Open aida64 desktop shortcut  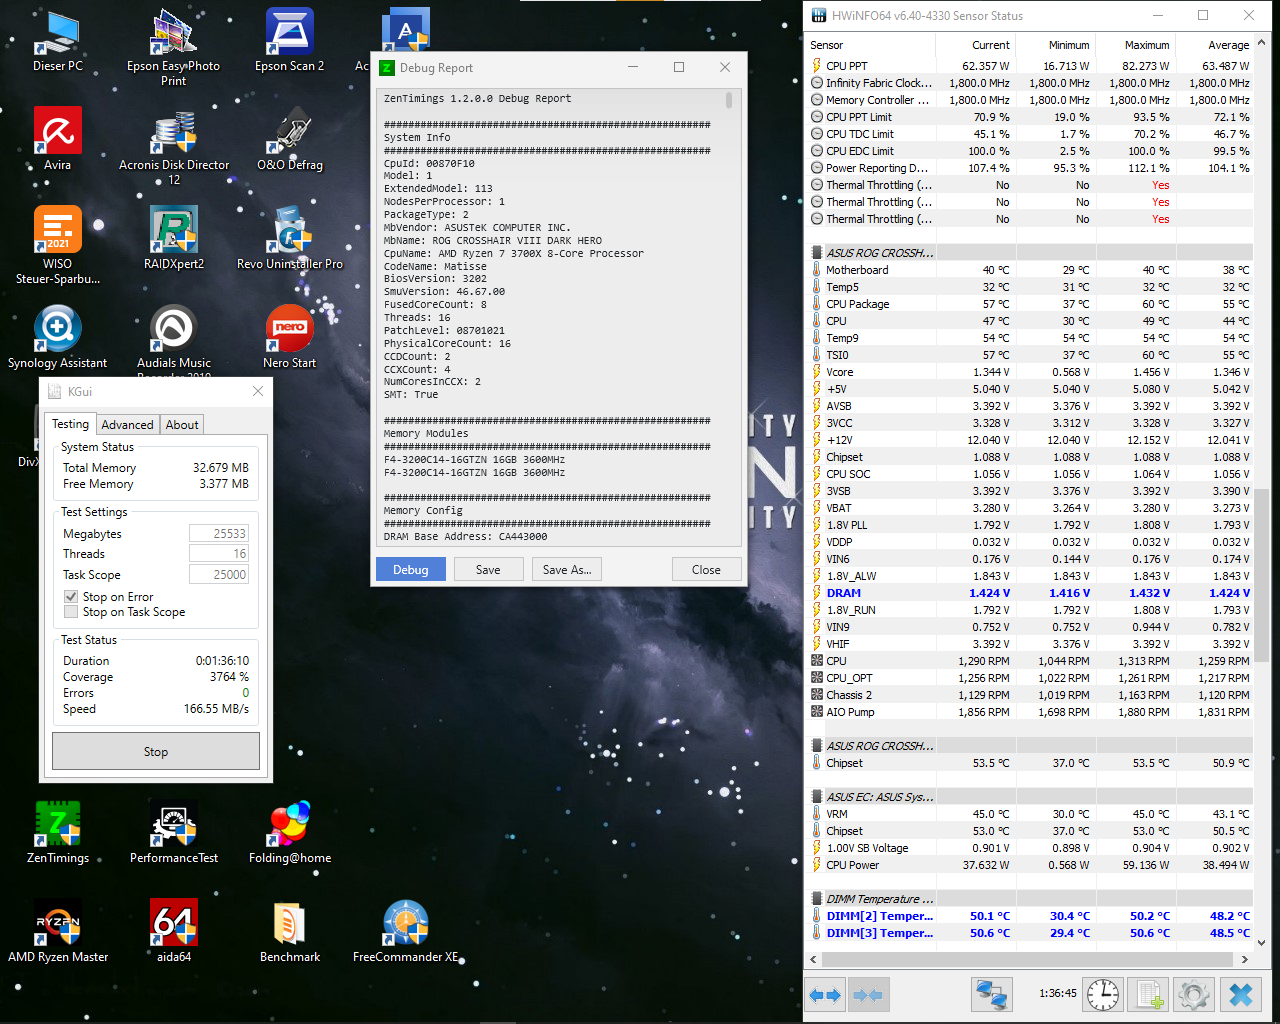coord(173,931)
